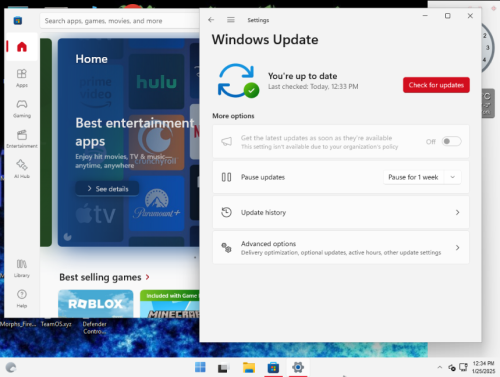Click the widget icon at taskbar left

coord(11,367)
